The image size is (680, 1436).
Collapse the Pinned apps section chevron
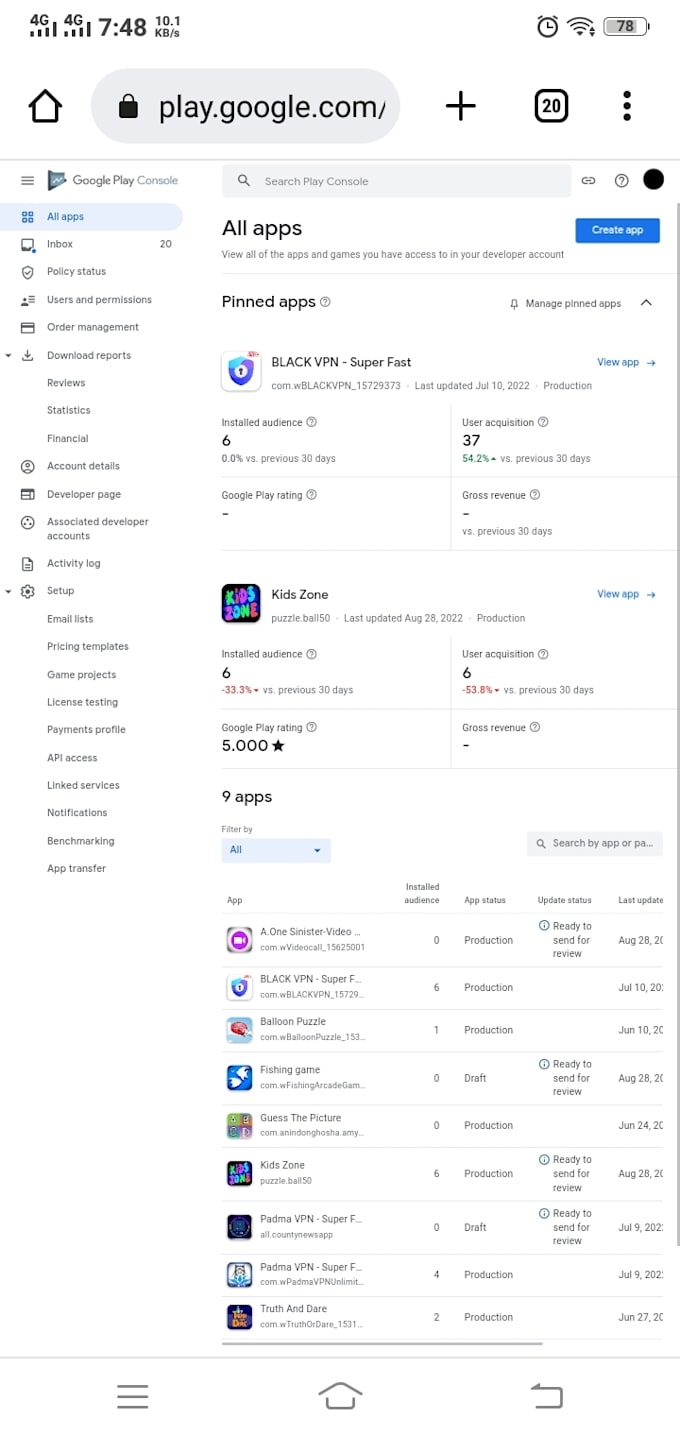pyautogui.click(x=646, y=302)
